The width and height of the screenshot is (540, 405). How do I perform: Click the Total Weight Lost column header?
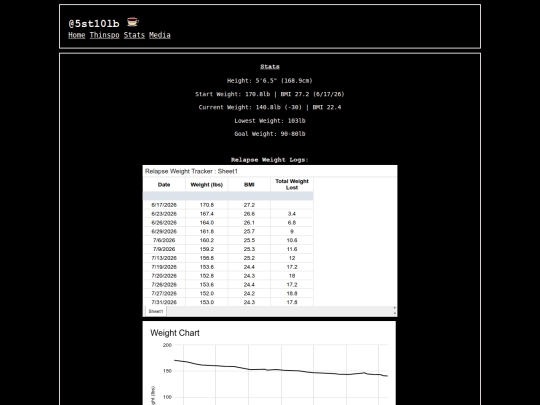[x=292, y=185]
